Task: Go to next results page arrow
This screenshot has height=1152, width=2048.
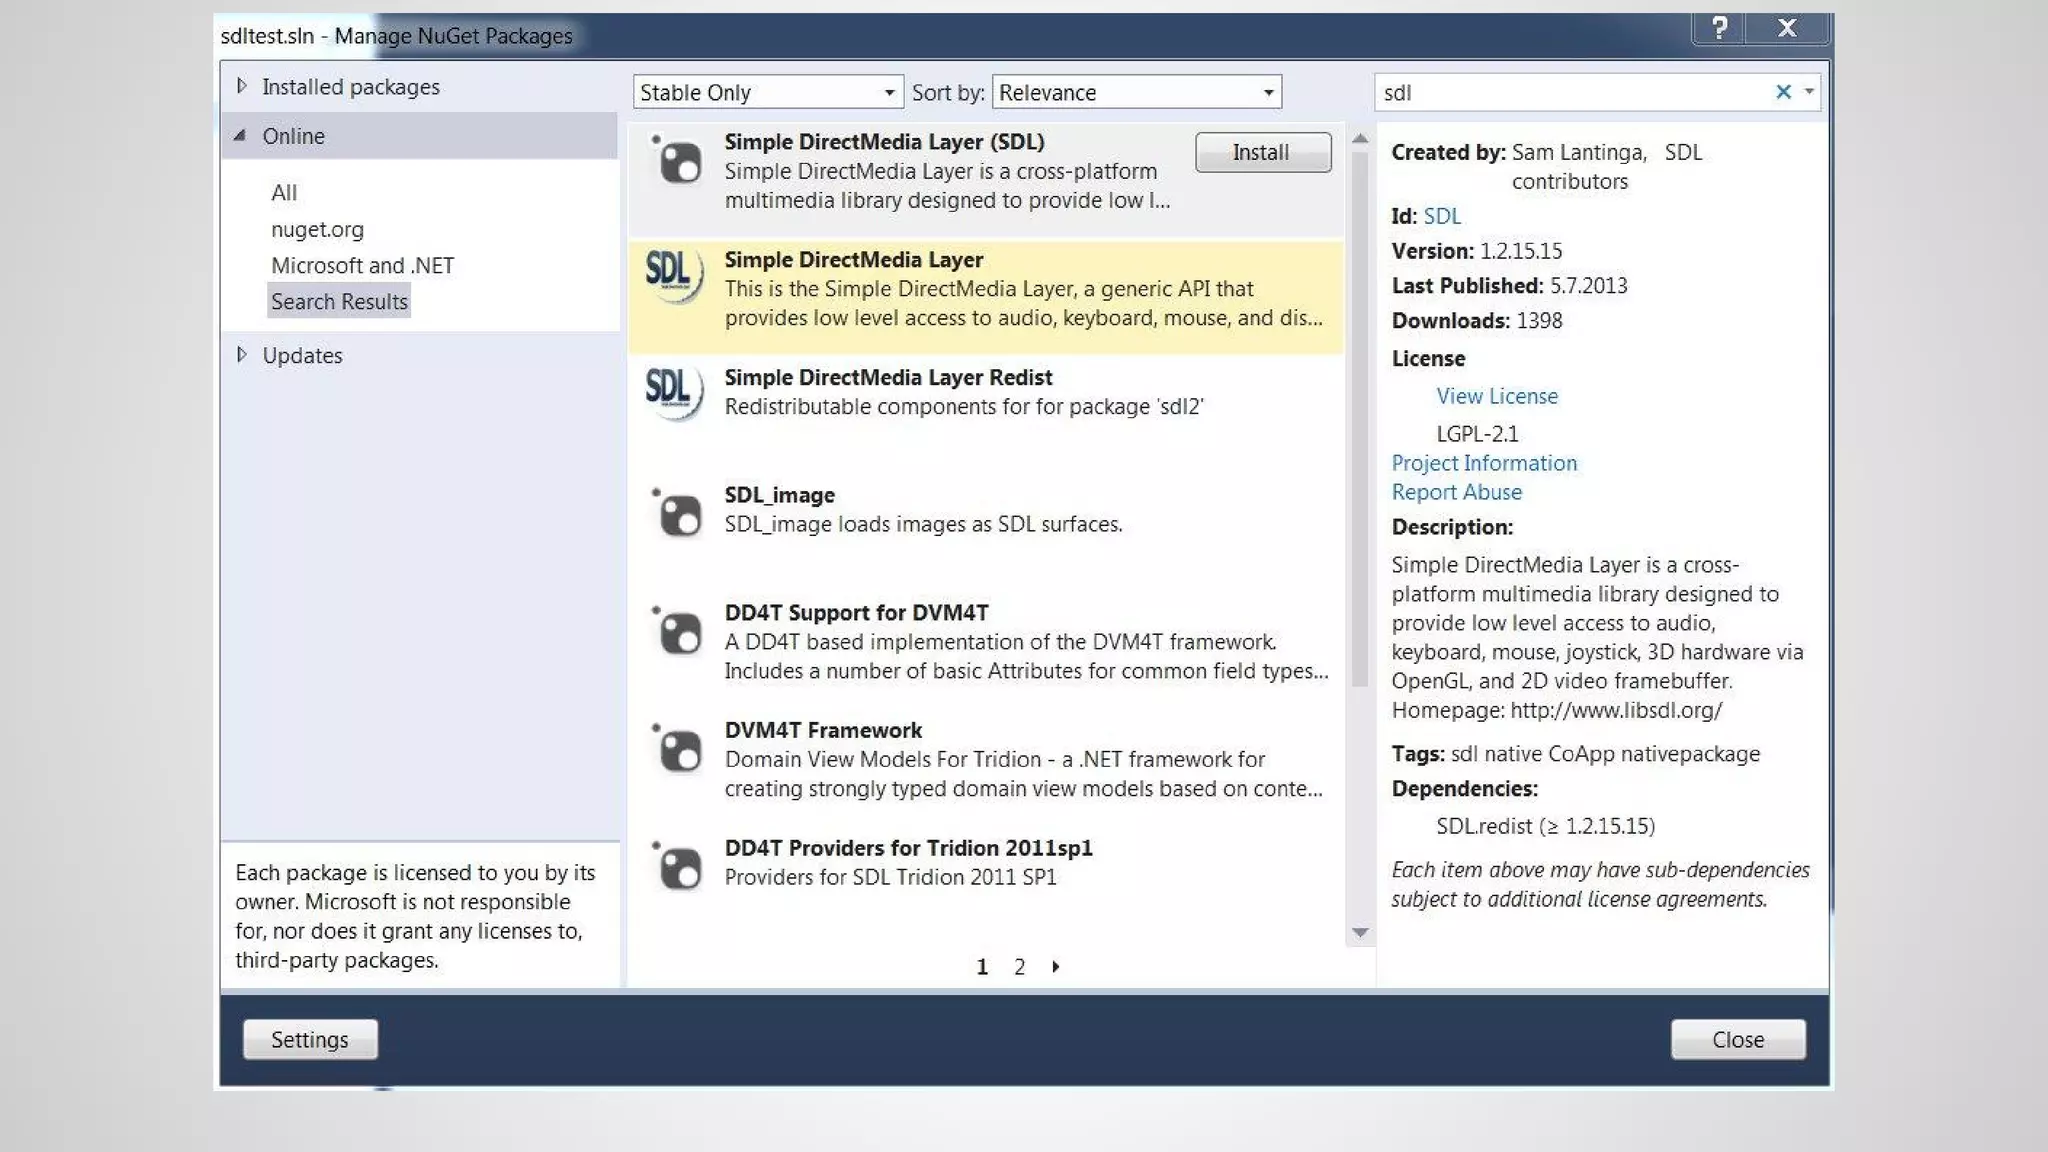Action: (x=1056, y=967)
